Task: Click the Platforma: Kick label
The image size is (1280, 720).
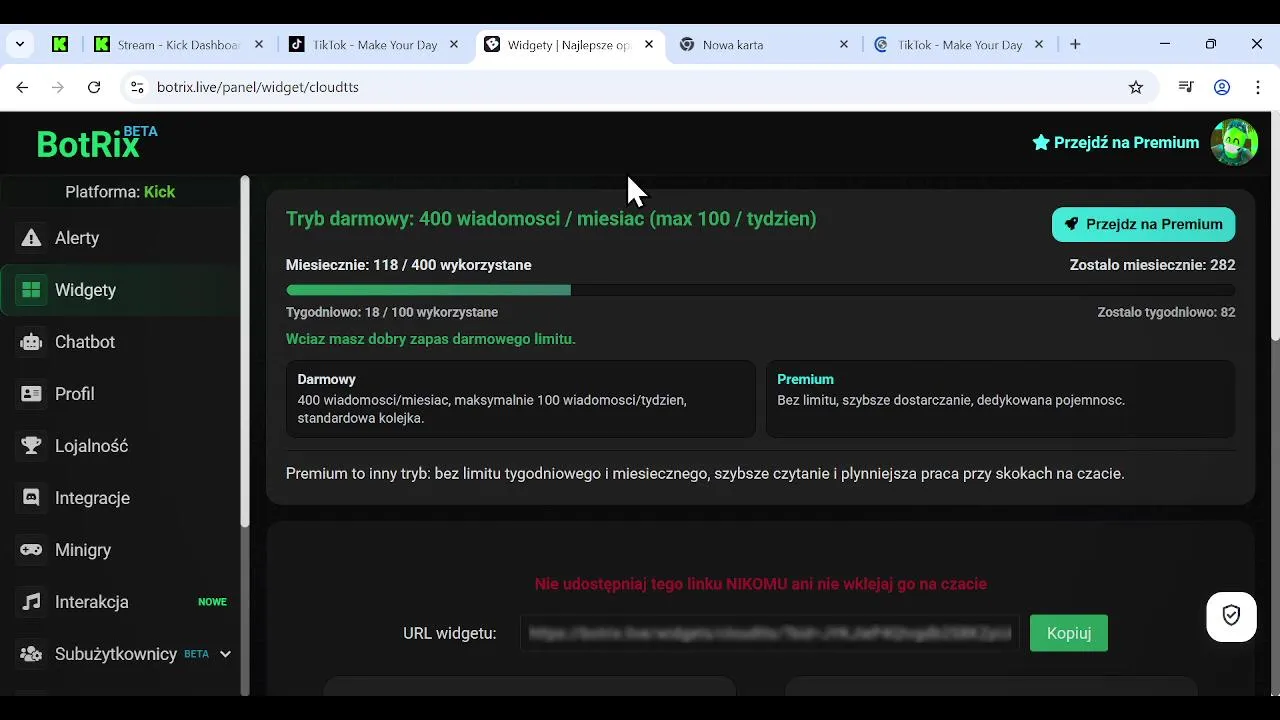Action: [x=120, y=192]
